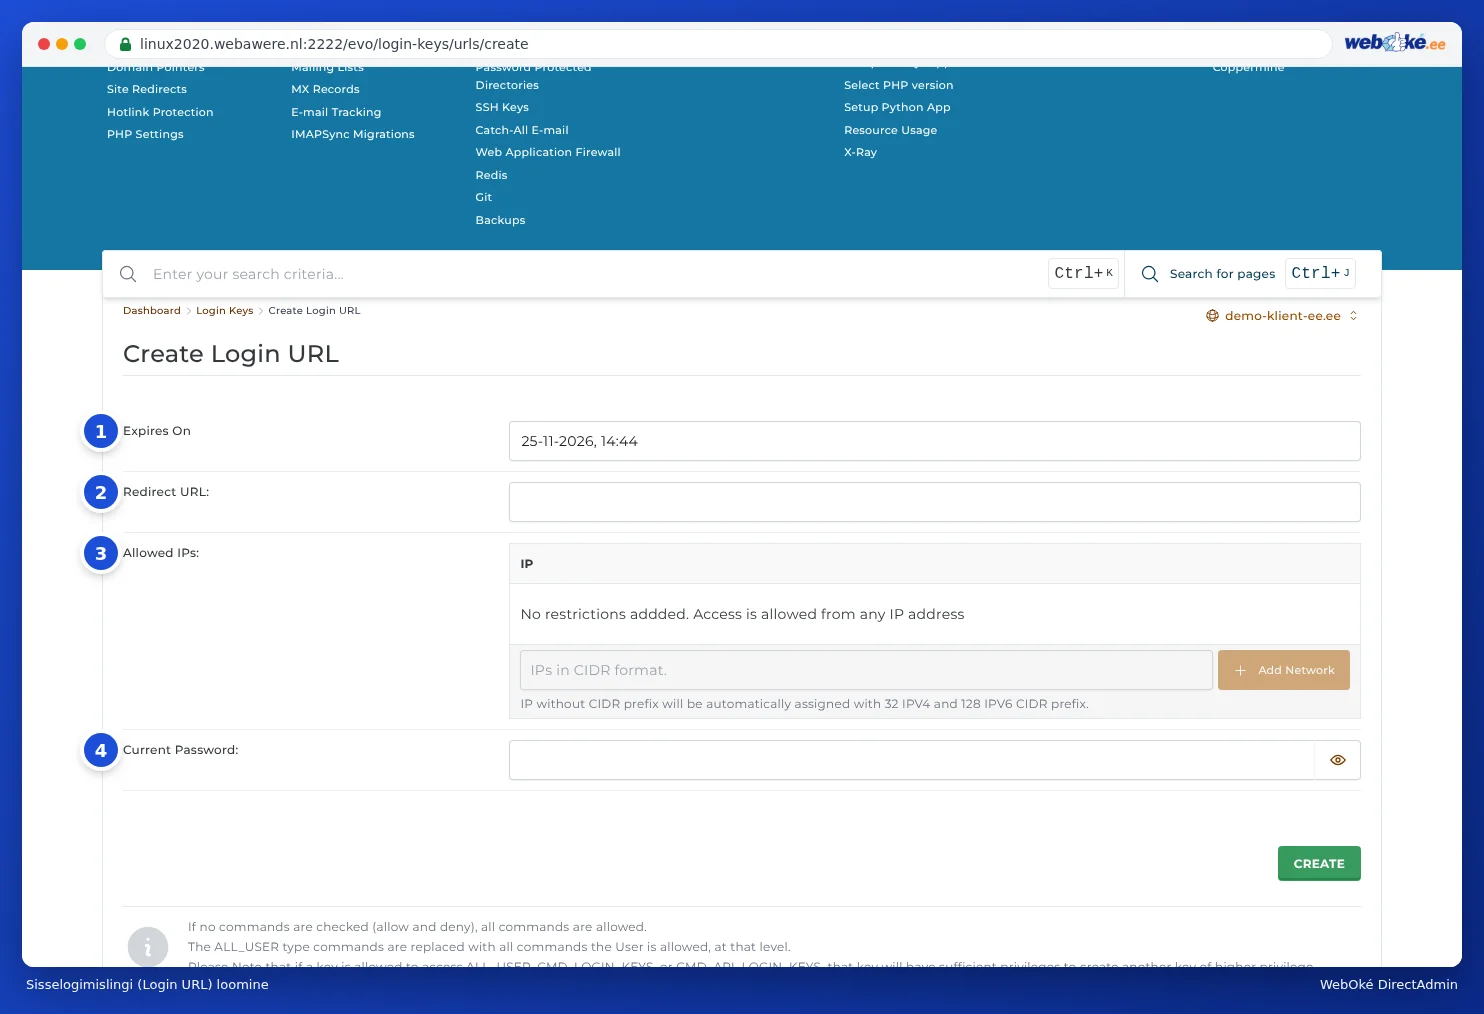Open PHP Settings menu item
The width and height of the screenshot is (1484, 1014).
pyautogui.click(x=145, y=134)
